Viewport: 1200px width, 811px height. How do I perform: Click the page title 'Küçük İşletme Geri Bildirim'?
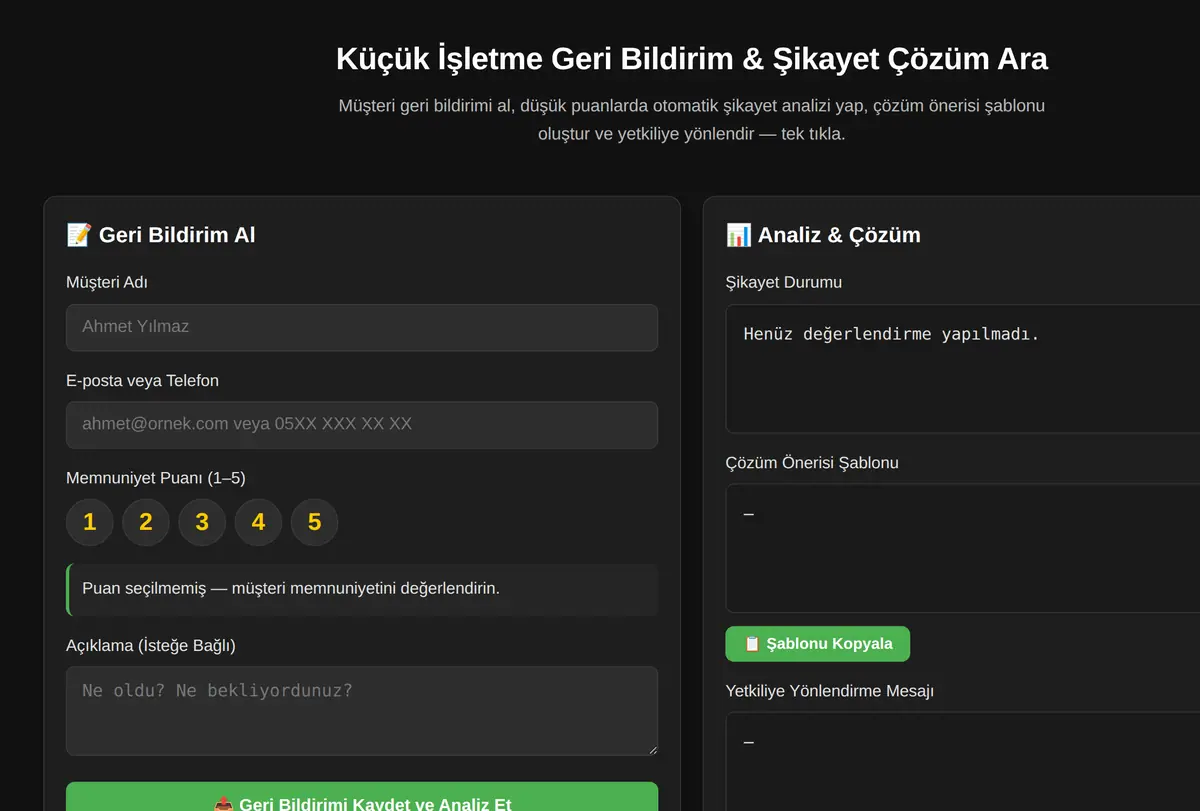click(692, 59)
